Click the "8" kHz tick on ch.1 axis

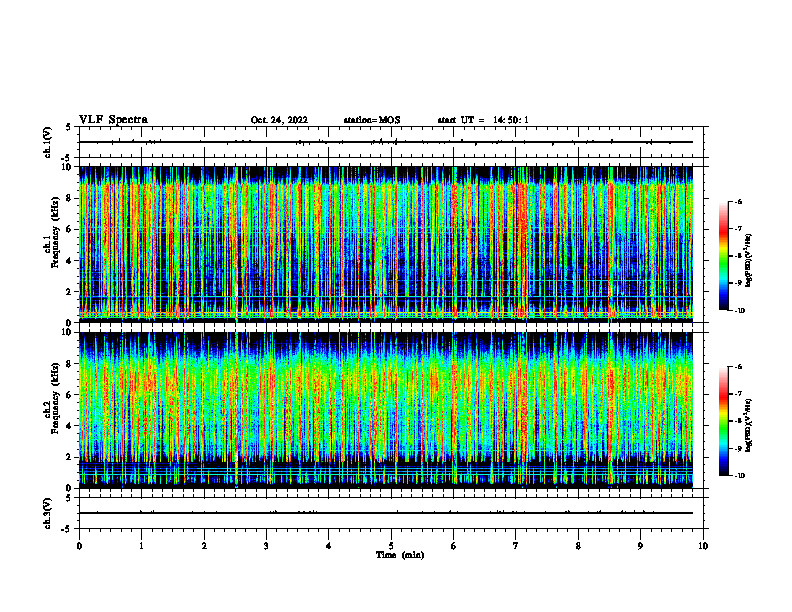(x=70, y=198)
